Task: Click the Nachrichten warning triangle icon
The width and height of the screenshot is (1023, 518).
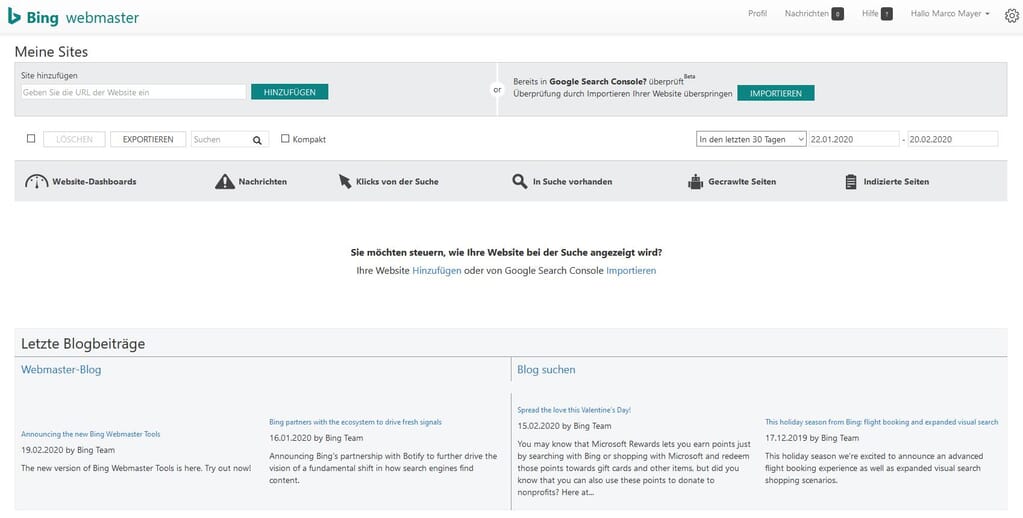Action: click(224, 181)
